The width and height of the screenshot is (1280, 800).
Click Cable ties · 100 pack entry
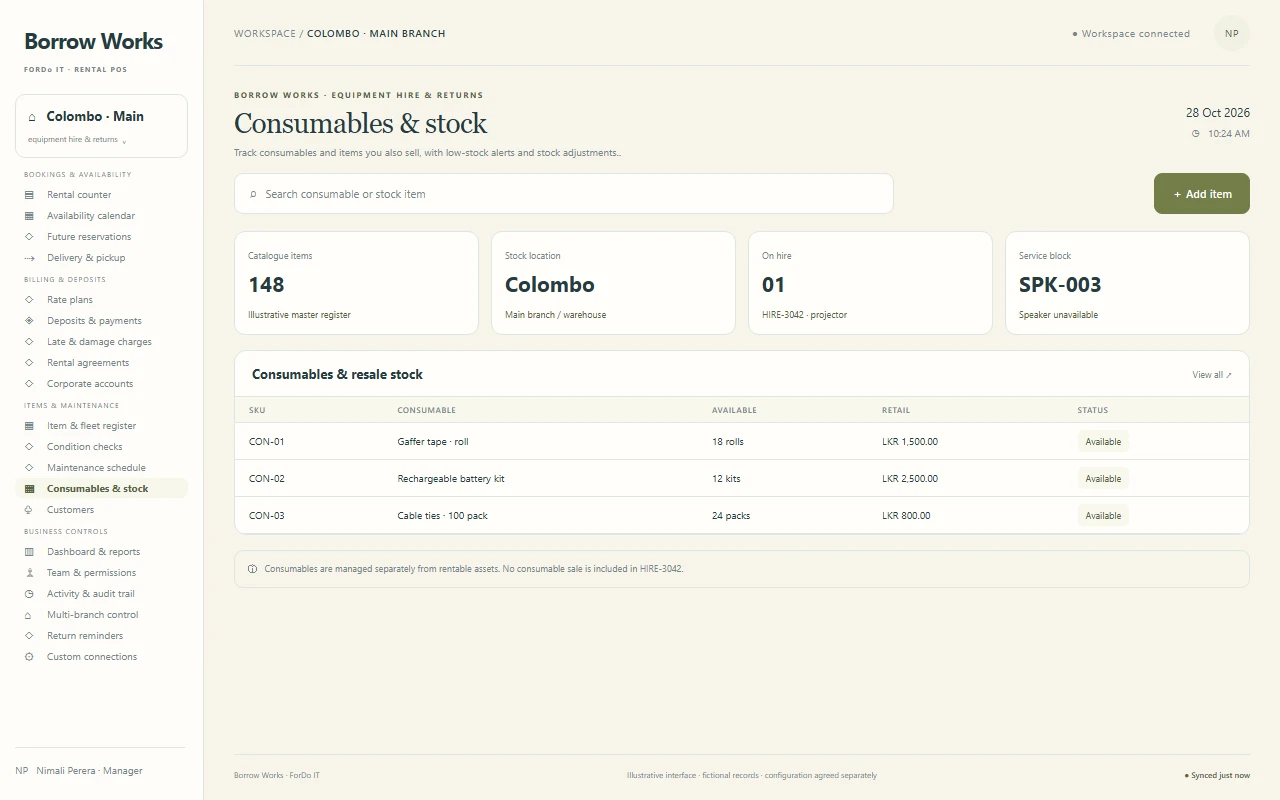pyautogui.click(x=443, y=516)
